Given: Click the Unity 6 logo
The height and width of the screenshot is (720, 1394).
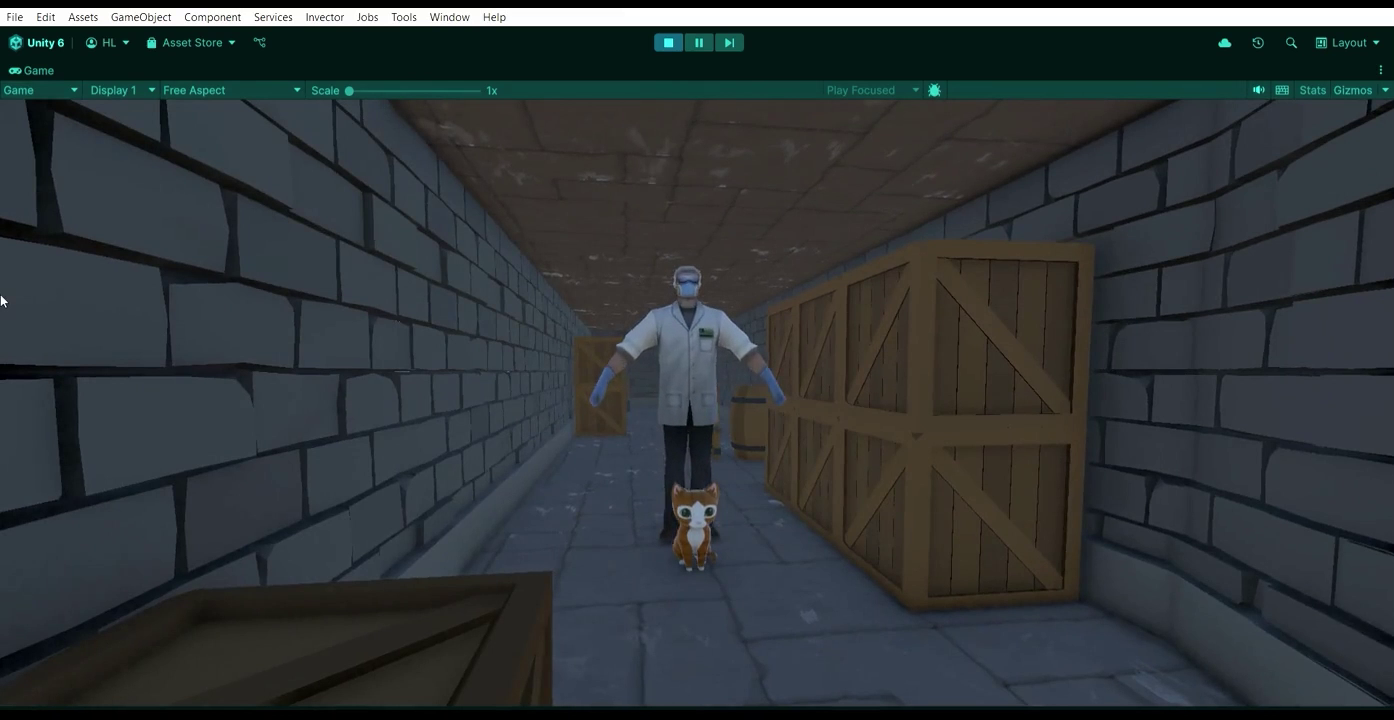Looking at the screenshot, I should [37, 43].
